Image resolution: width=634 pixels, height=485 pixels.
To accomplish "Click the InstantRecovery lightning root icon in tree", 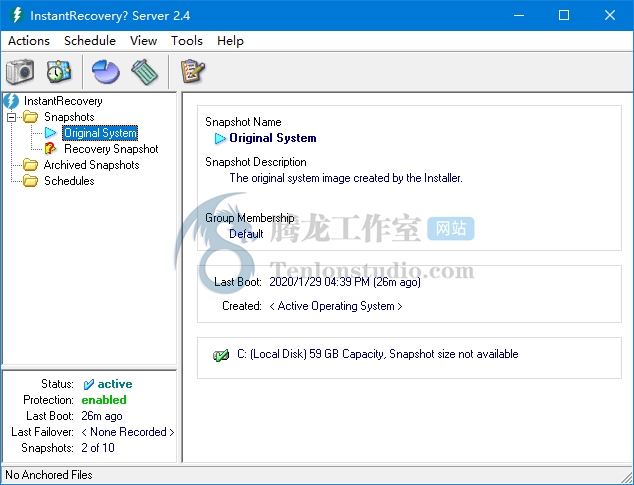I will tap(11, 101).
